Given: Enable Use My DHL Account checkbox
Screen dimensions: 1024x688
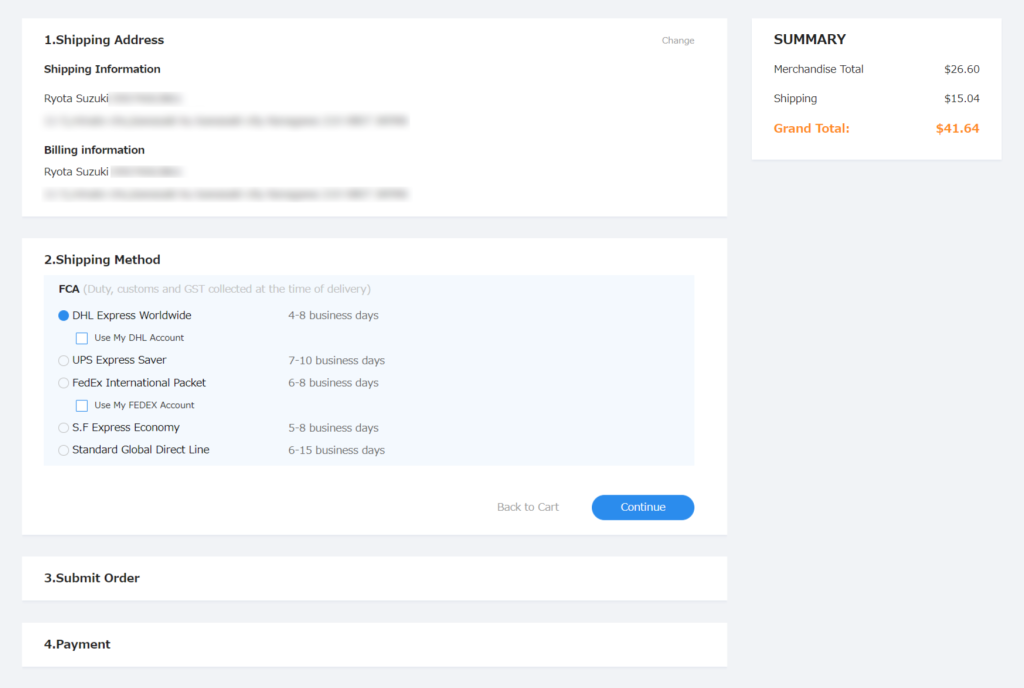Looking at the screenshot, I should tap(82, 338).
